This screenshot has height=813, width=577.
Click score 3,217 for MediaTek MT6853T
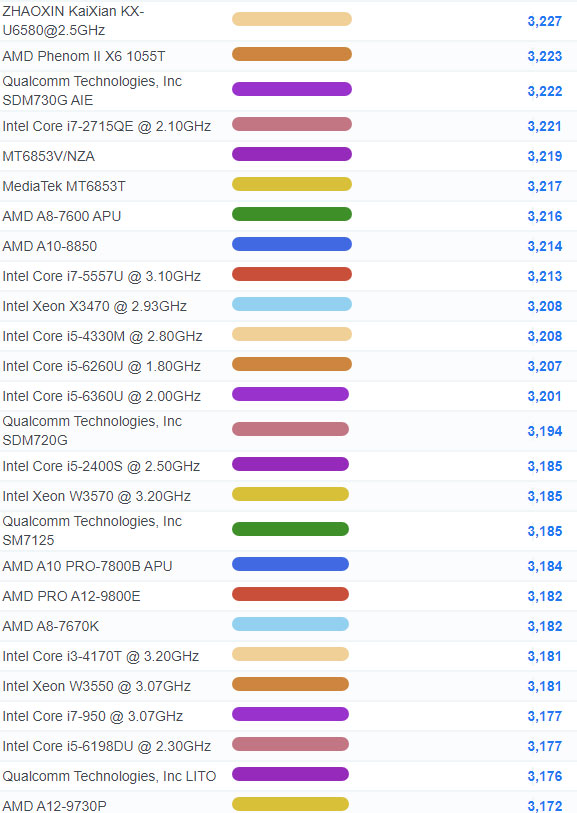click(x=545, y=186)
